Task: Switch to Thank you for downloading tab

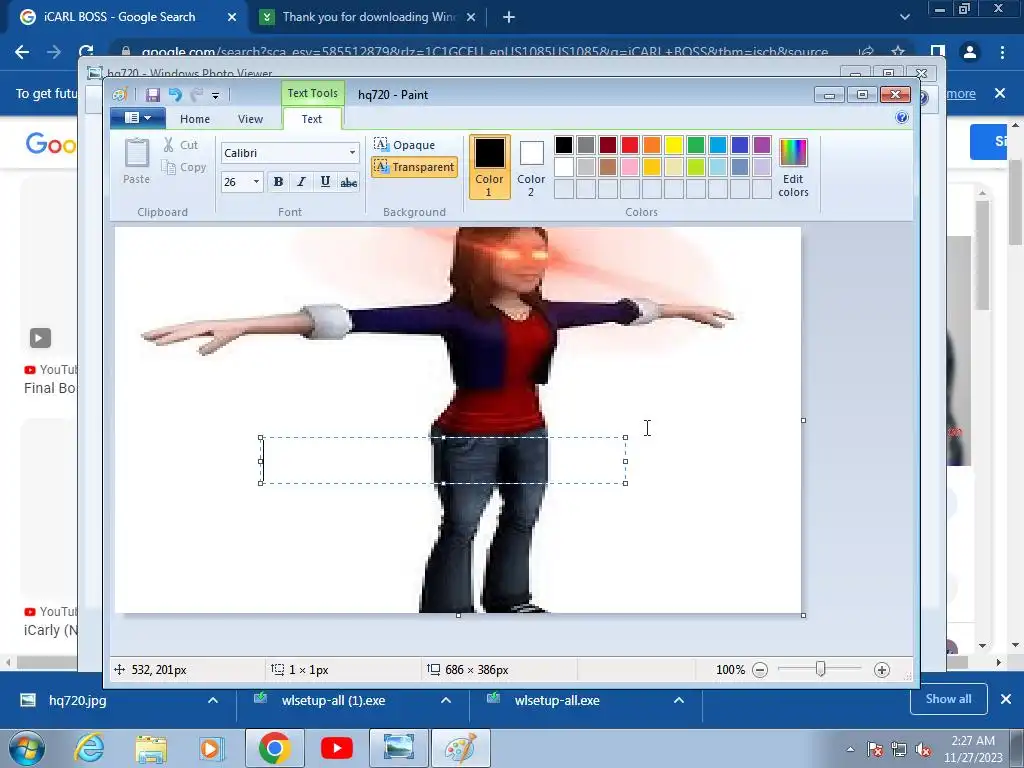Action: tap(369, 17)
